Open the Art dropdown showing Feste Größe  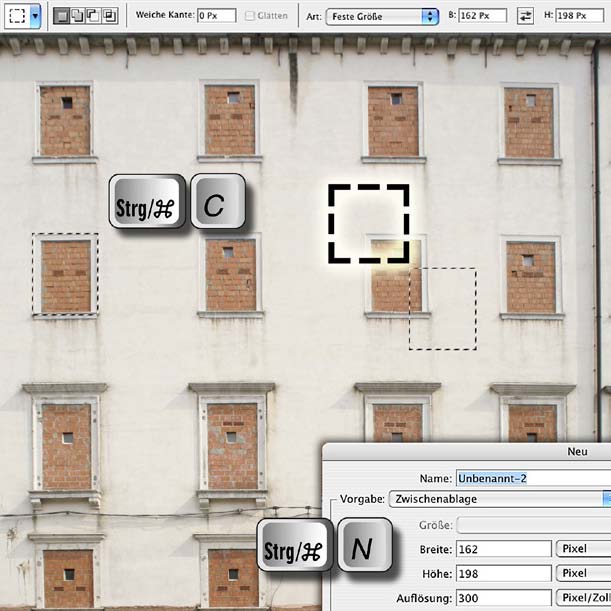(x=383, y=16)
